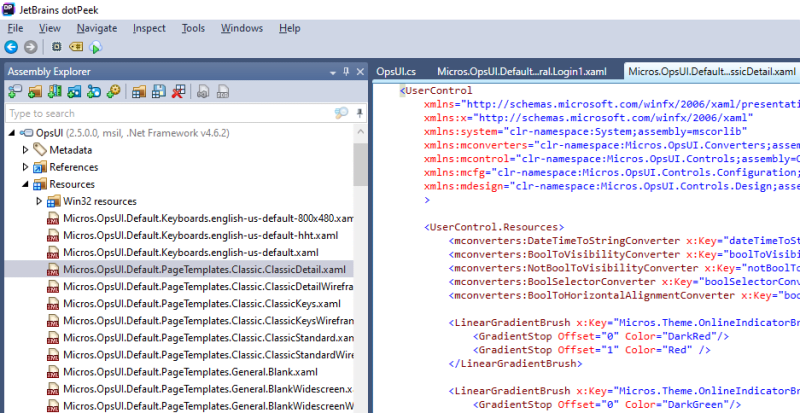Select Classic.ClassicStandardWireframe resource

(208, 355)
